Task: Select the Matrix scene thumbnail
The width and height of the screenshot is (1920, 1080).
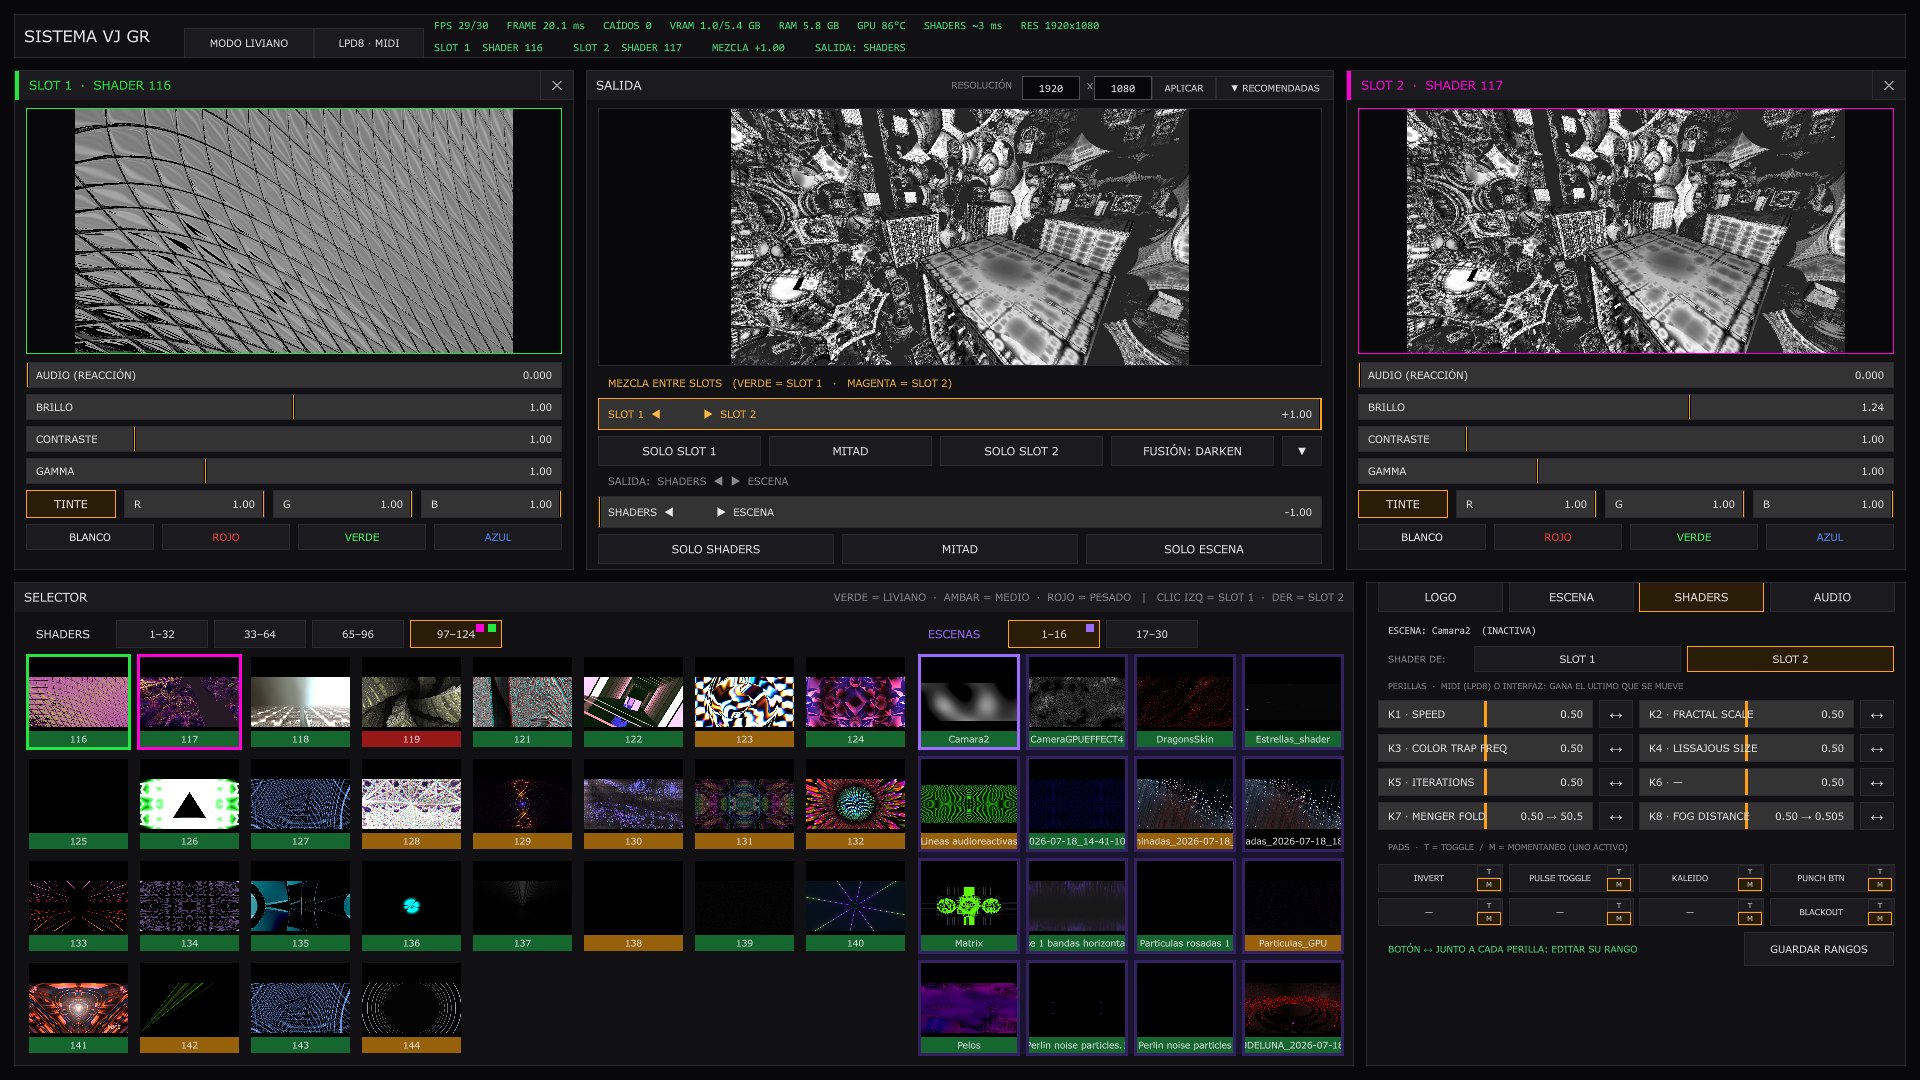Action: coord(969,905)
